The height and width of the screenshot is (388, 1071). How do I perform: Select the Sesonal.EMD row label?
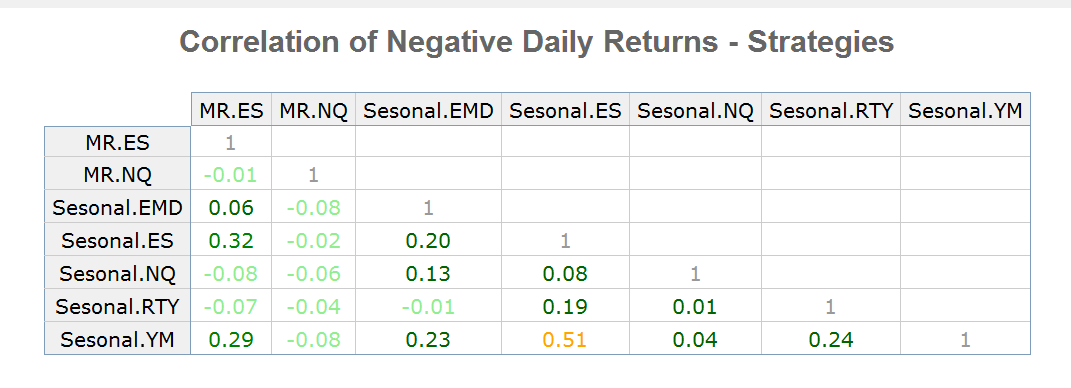tap(117, 207)
